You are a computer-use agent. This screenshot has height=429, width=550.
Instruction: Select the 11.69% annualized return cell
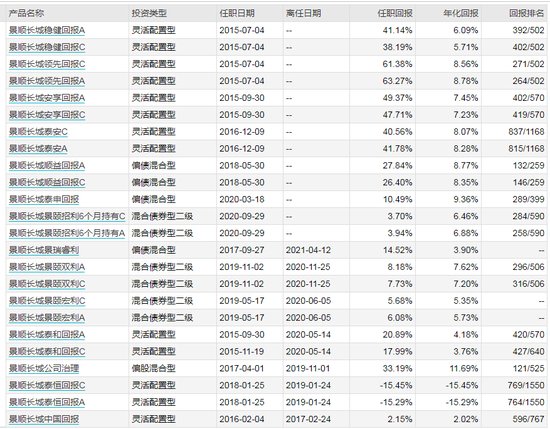464,368
